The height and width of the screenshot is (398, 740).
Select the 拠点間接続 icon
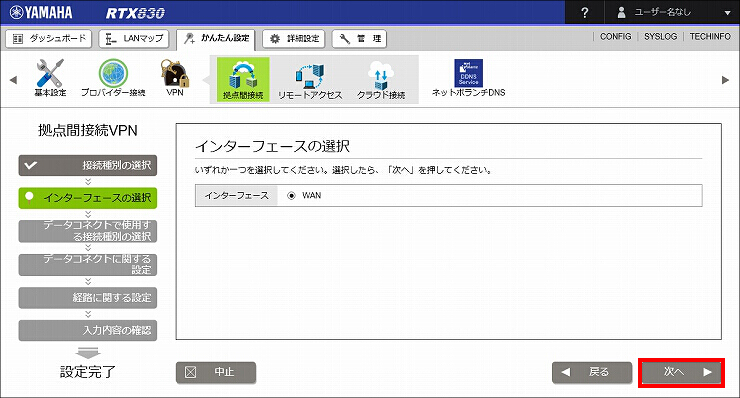[243, 79]
